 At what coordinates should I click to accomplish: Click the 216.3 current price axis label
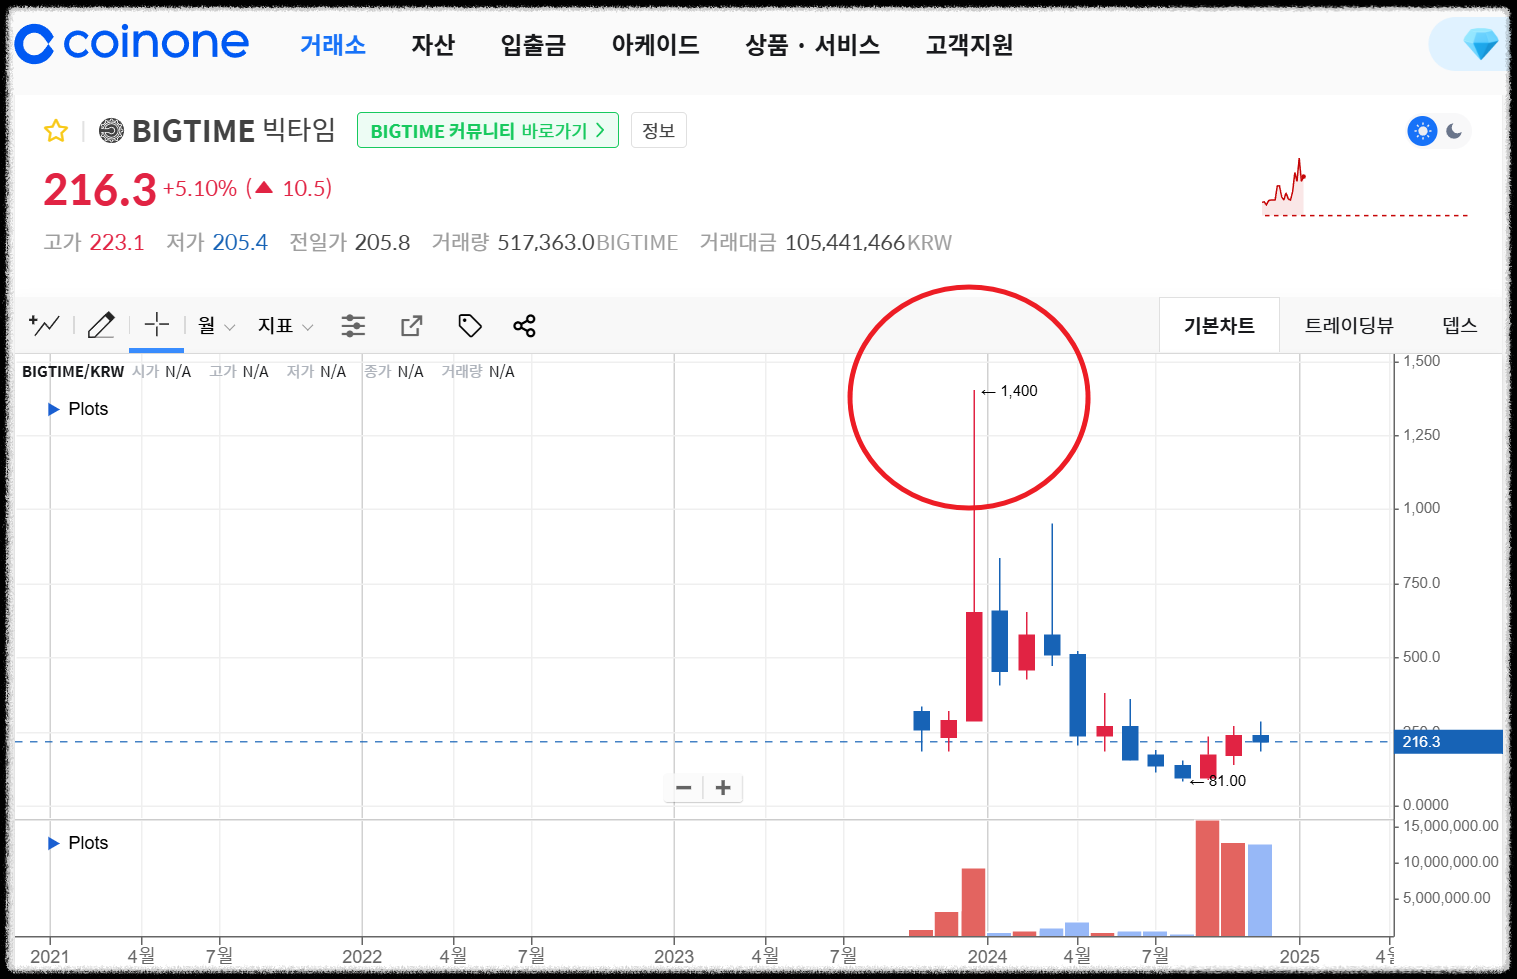1448,742
